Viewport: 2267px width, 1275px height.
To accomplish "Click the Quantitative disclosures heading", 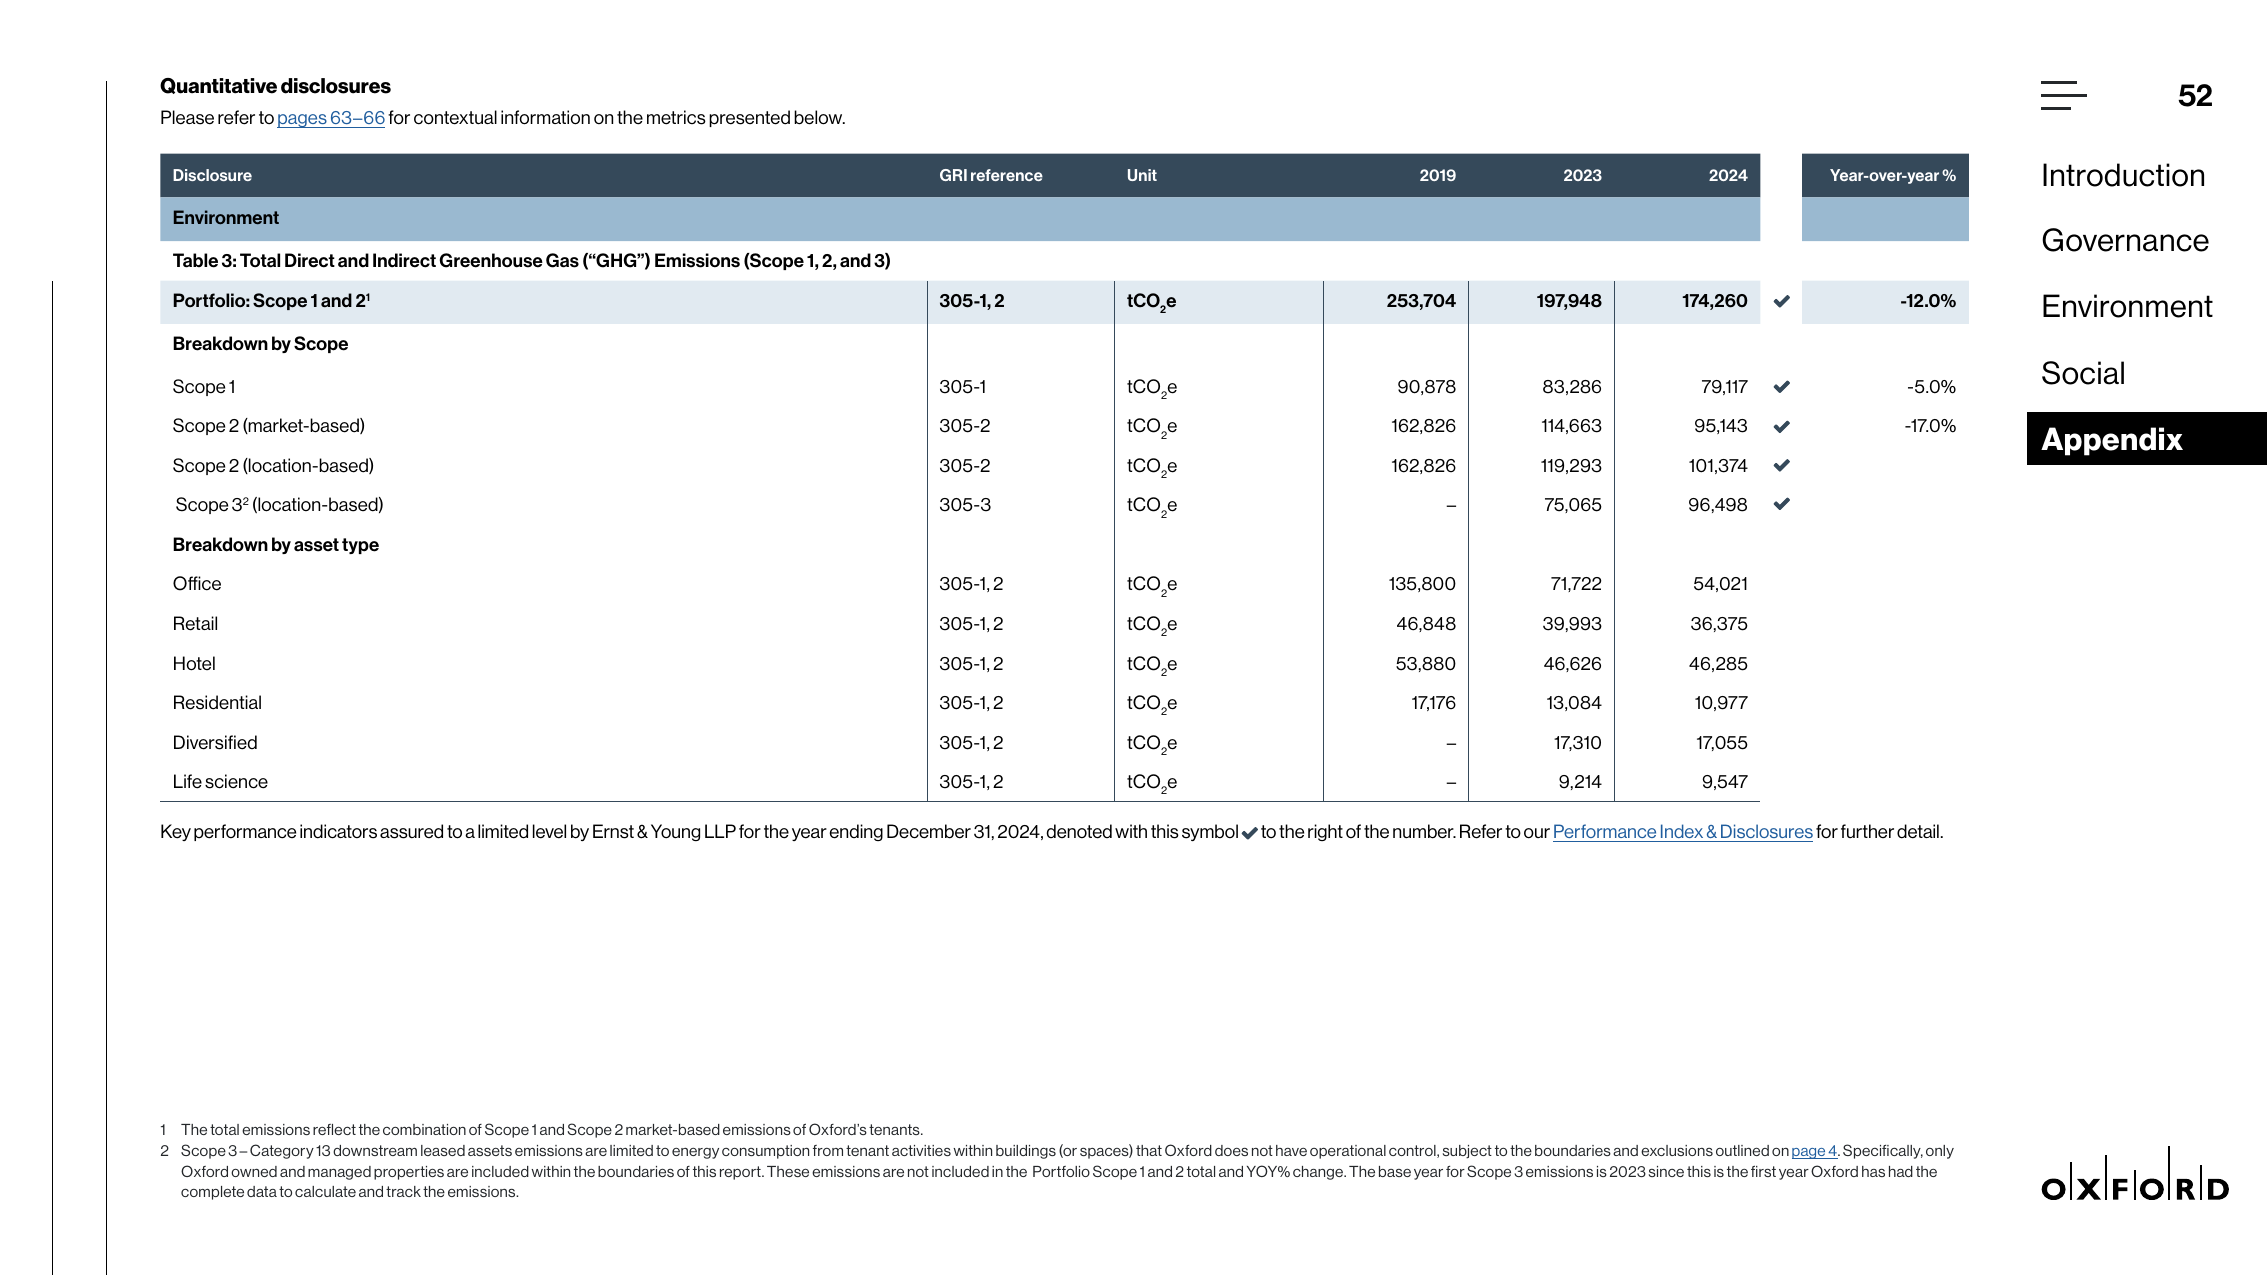I will click(x=275, y=86).
